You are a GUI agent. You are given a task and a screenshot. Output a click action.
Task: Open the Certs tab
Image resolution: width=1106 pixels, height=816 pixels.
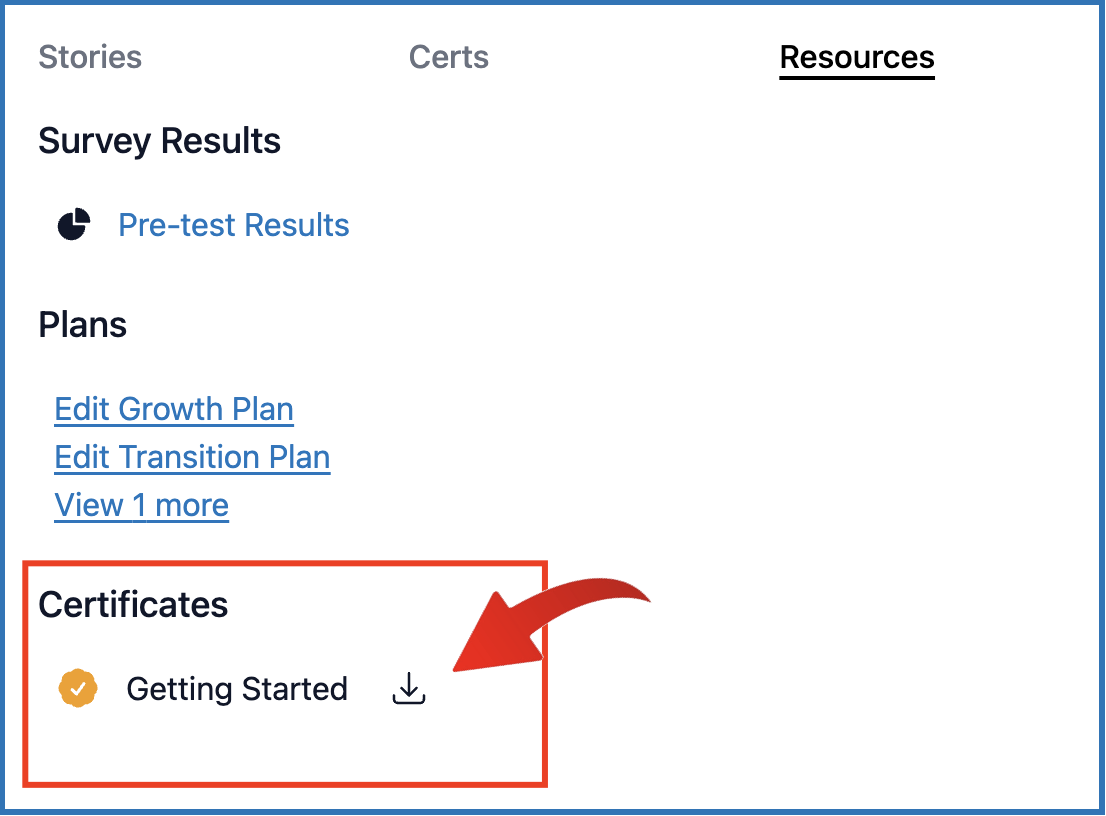(449, 57)
